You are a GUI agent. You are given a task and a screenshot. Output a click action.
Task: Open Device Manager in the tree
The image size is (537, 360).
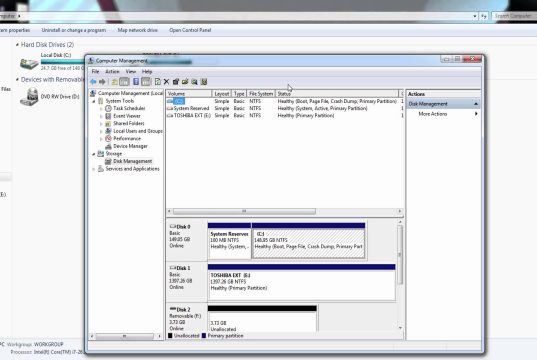(x=130, y=146)
